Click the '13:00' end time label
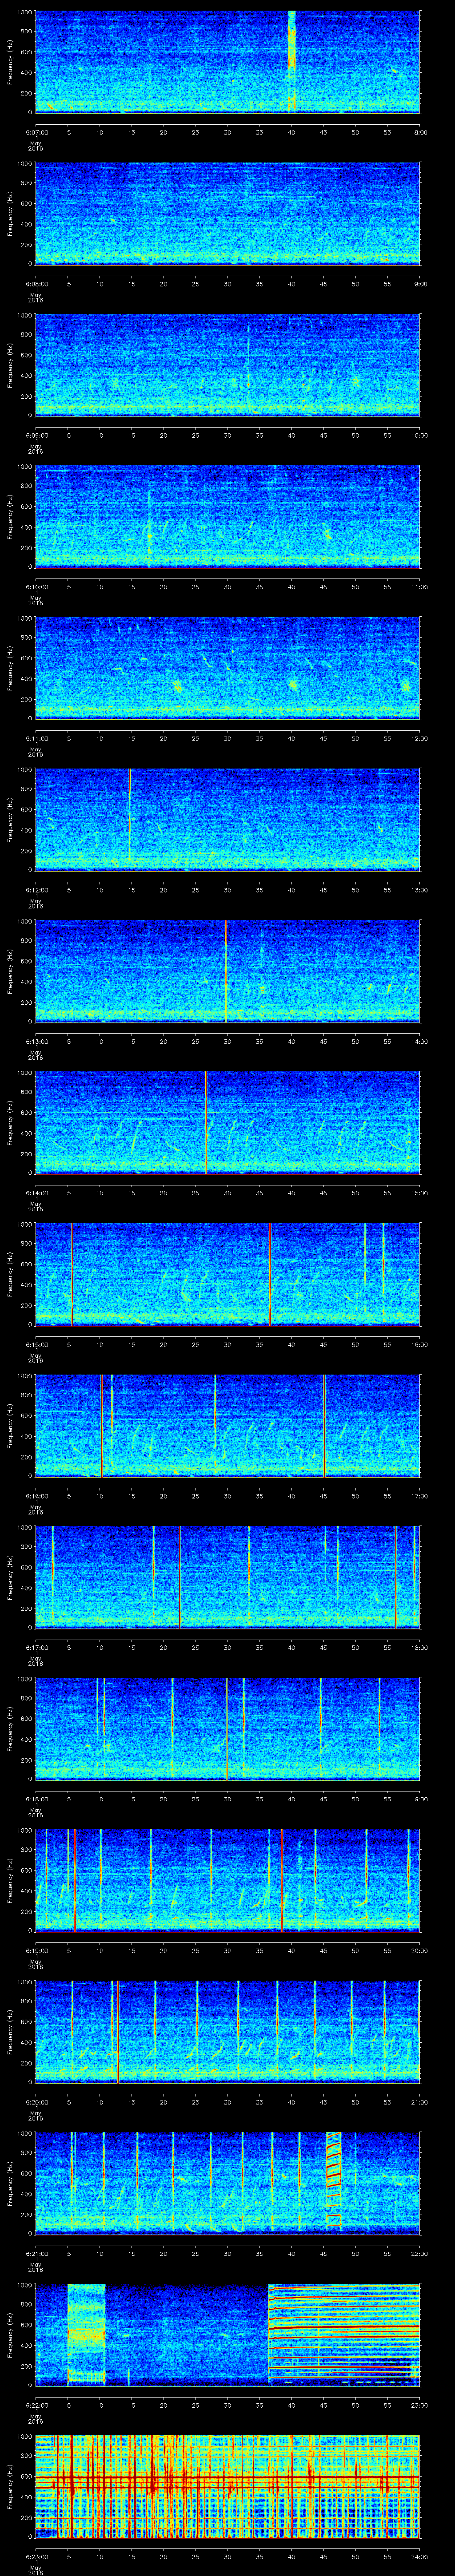This screenshot has height=2576, width=455. (420, 890)
